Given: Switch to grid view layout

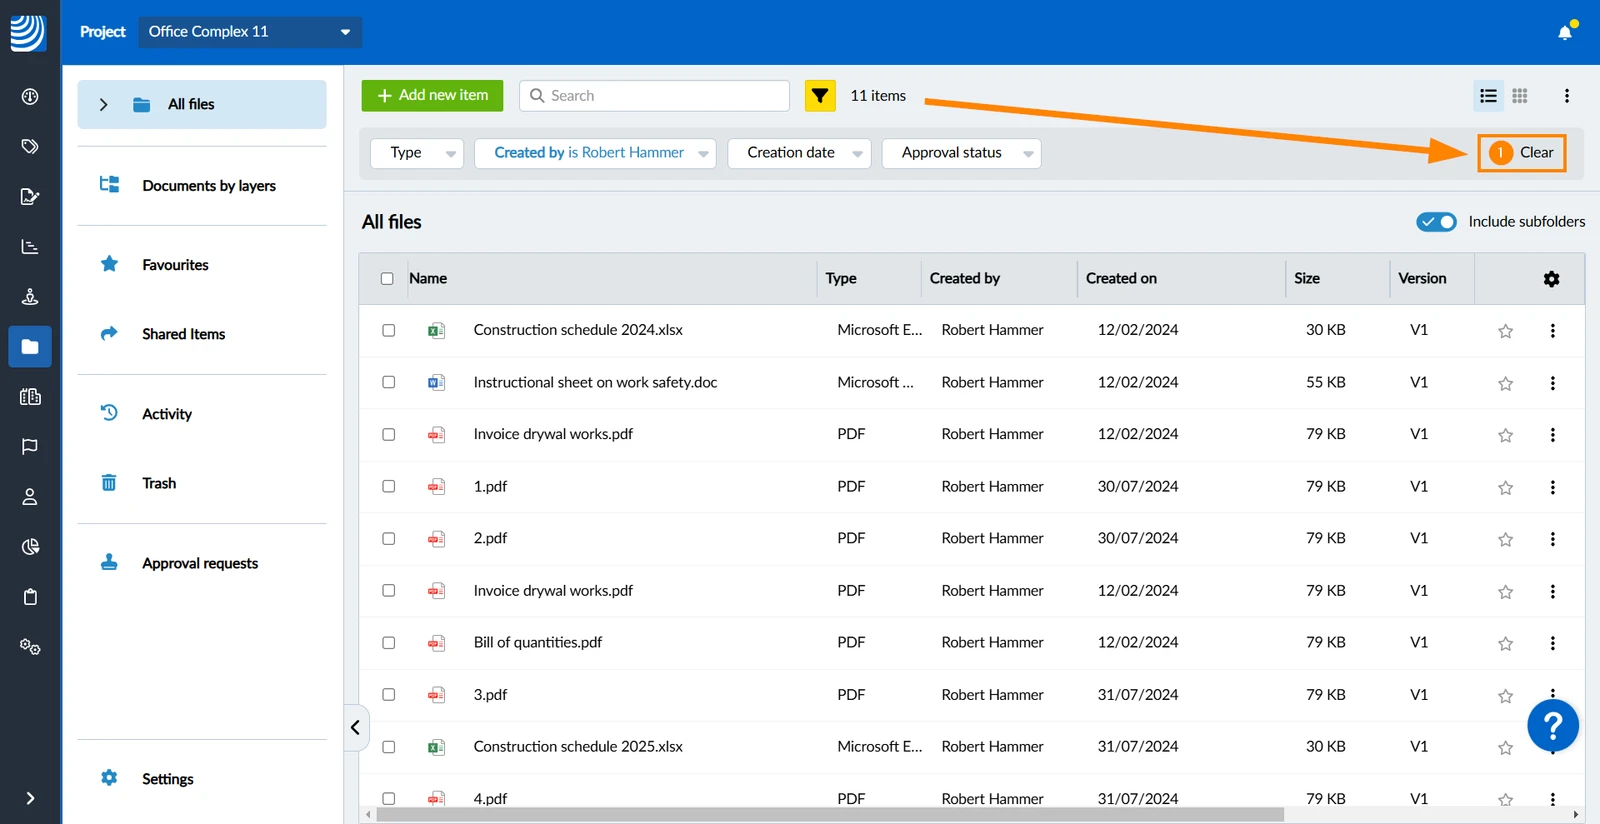Looking at the screenshot, I should [1520, 96].
